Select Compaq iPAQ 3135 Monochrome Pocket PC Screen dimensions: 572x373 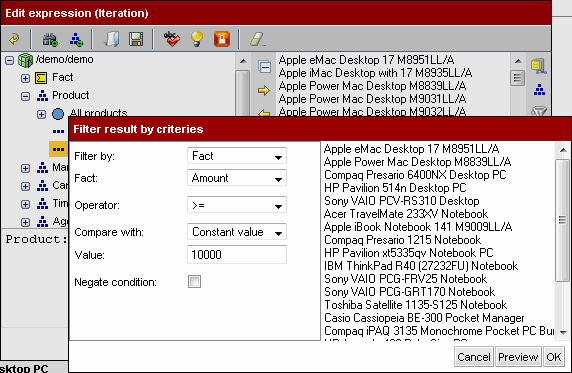(x=439, y=331)
